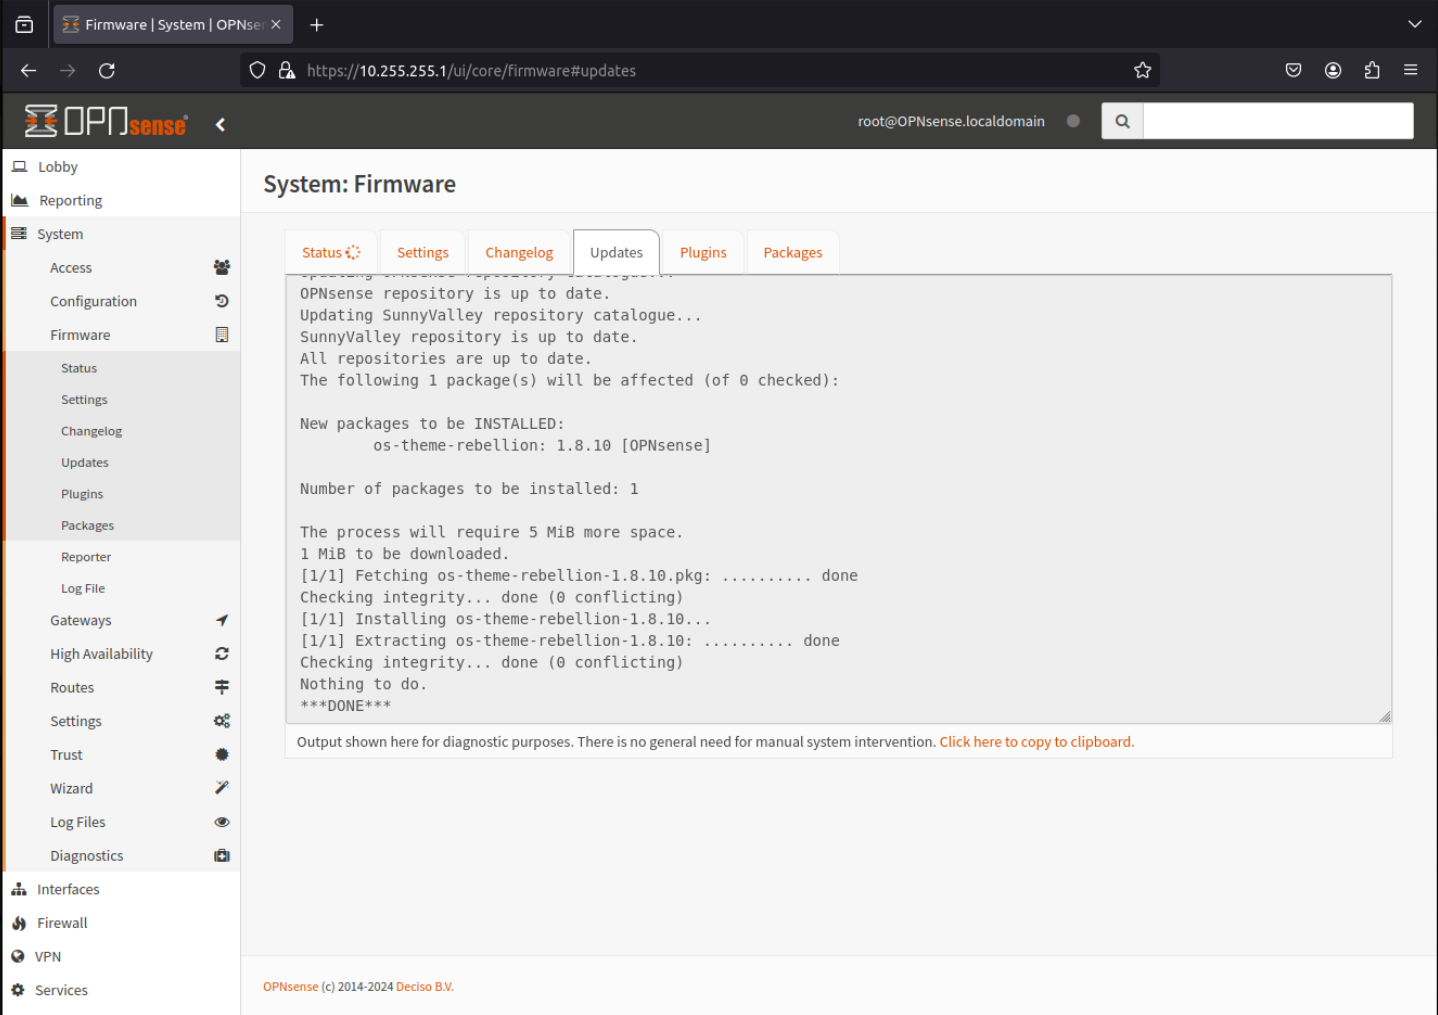Open the site security lock icon

click(x=287, y=70)
